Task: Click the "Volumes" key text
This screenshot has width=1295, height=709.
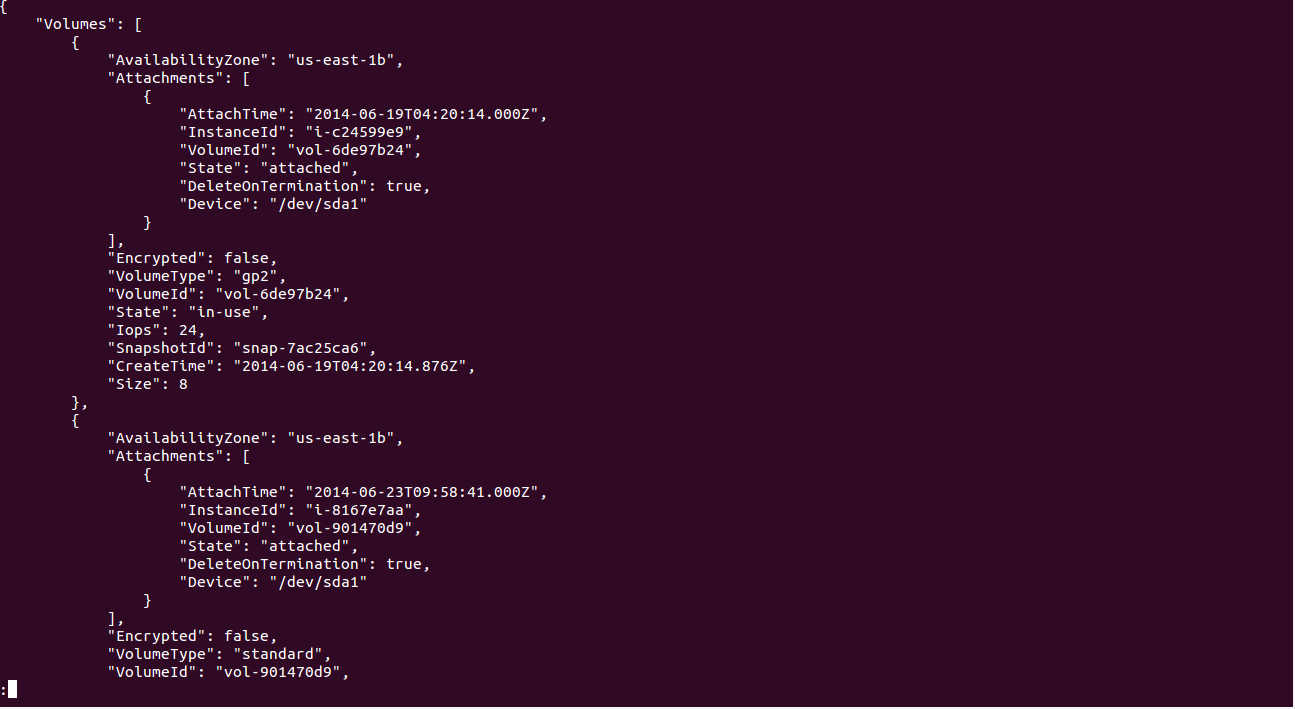Action: pos(76,24)
